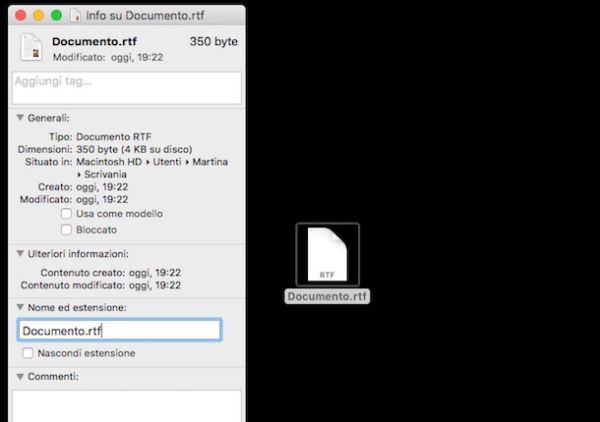
Task: Click the small document proxy icon in the title bar
Action: [76, 16]
